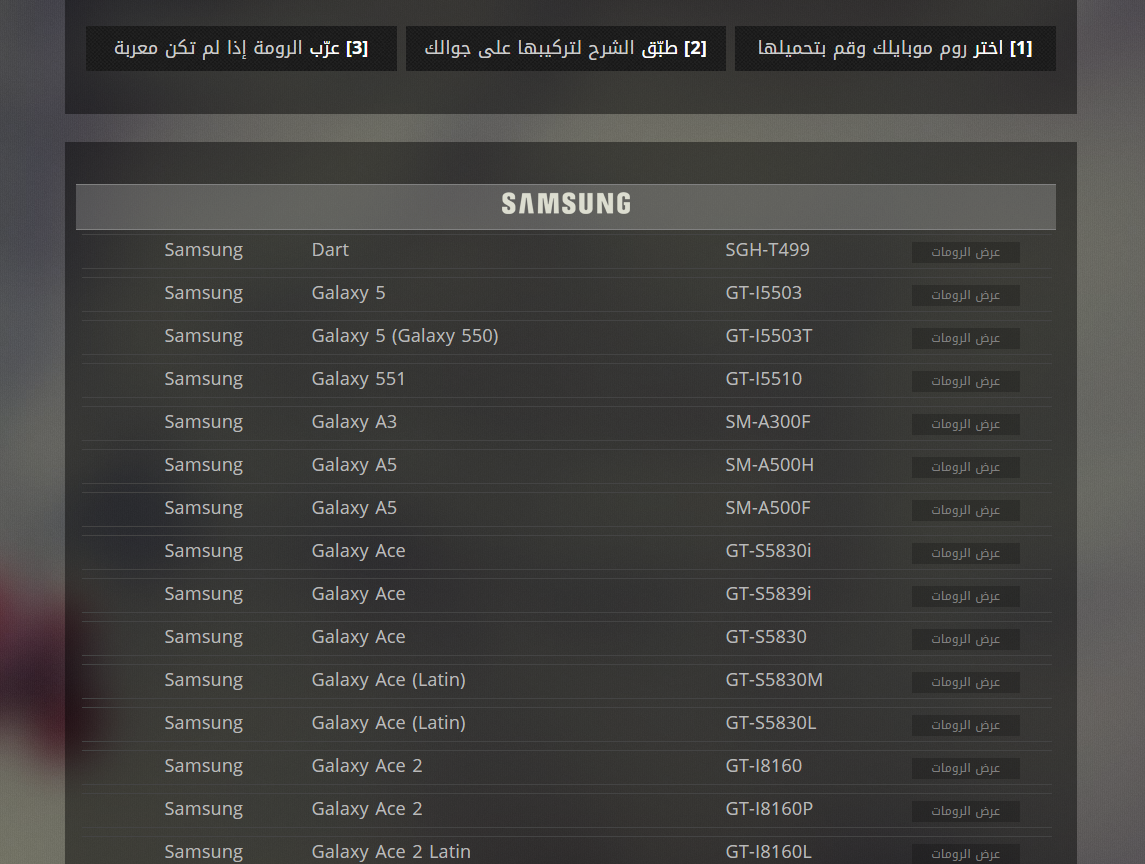Show ROMs for Galaxy A3 SM-A300F
Image resolution: width=1145 pixels, height=864 pixels.
coord(965,424)
